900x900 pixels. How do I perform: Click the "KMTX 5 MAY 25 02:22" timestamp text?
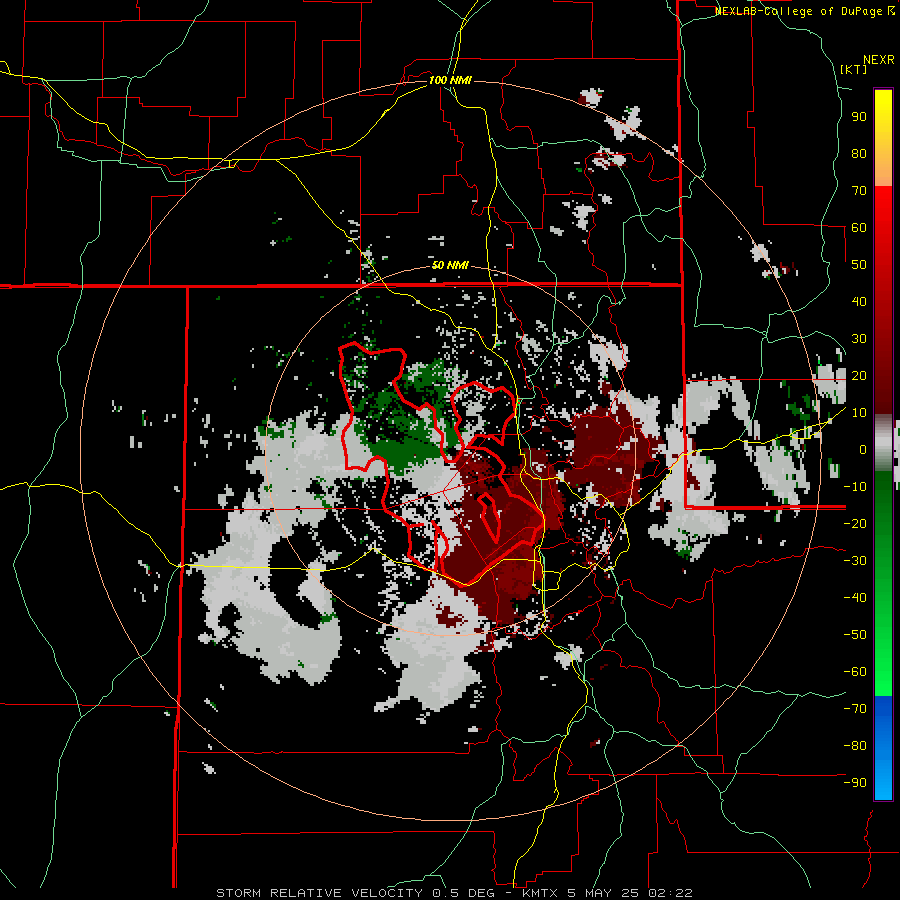pyautogui.click(x=607, y=893)
